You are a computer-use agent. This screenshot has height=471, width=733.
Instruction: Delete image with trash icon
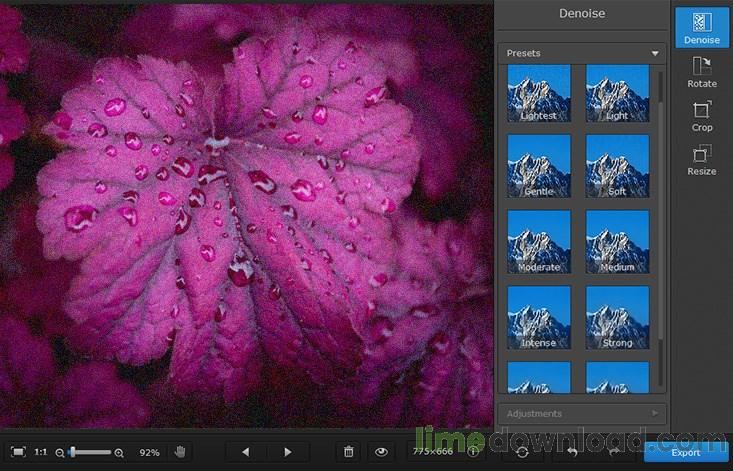pyautogui.click(x=349, y=452)
